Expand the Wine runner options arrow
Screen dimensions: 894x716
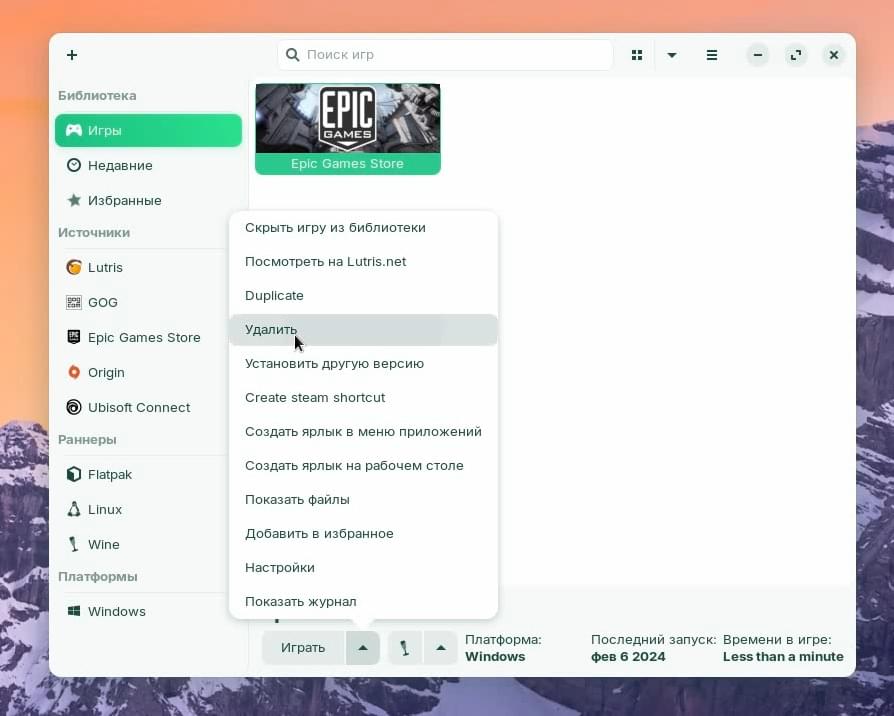pos(441,648)
